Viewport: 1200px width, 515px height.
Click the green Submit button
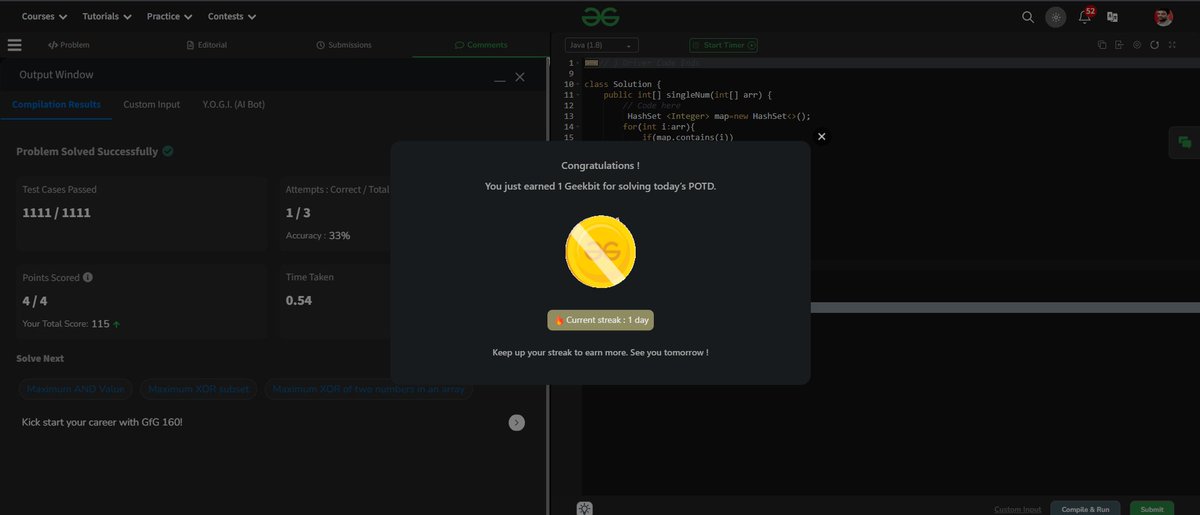click(x=1151, y=509)
